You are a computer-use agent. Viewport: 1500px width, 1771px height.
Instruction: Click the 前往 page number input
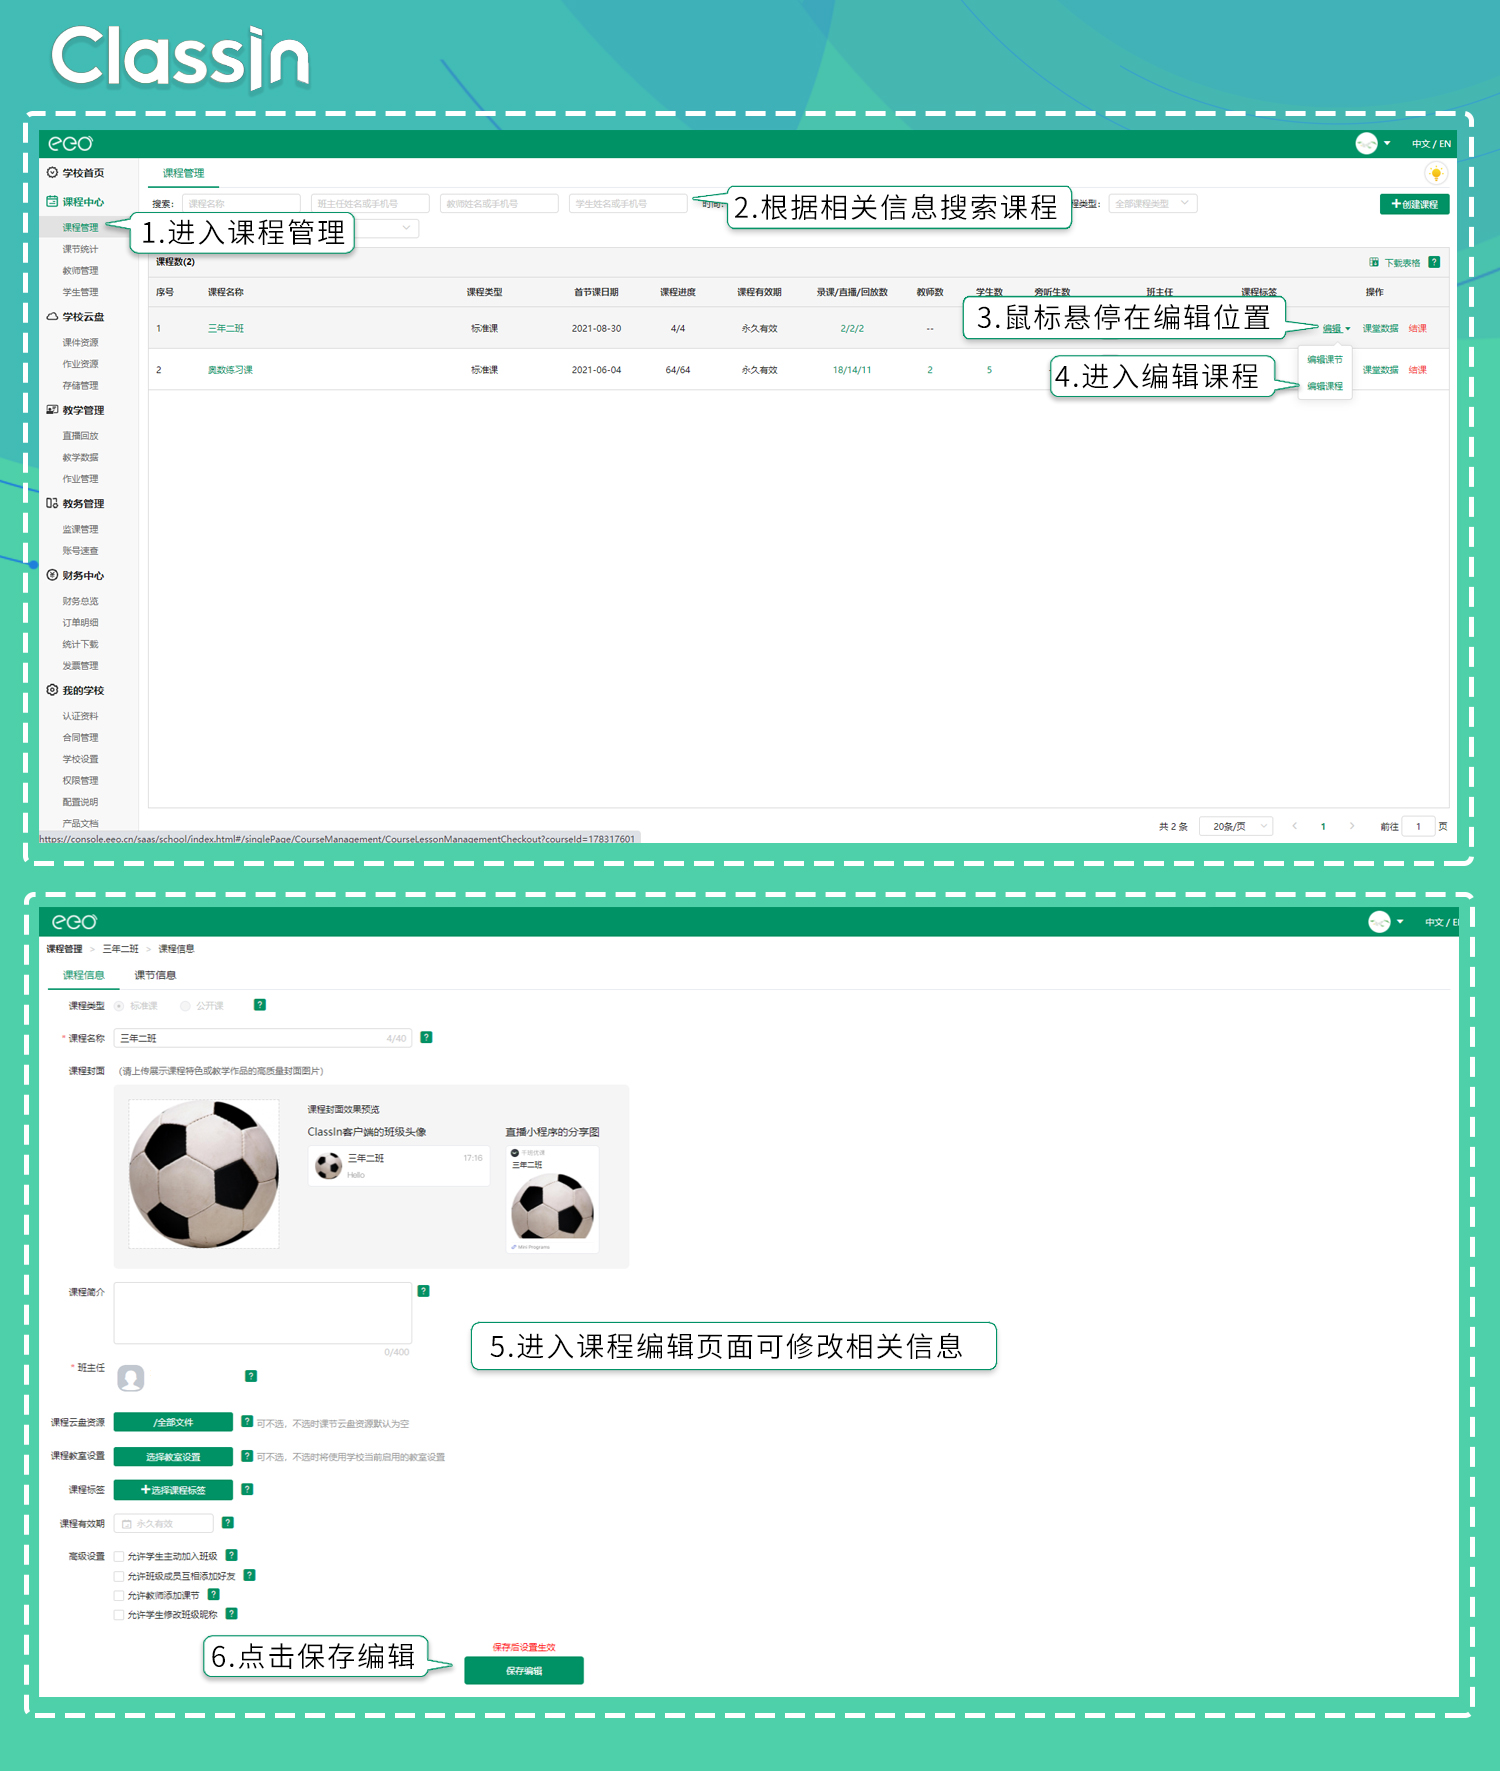[x=1418, y=826]
